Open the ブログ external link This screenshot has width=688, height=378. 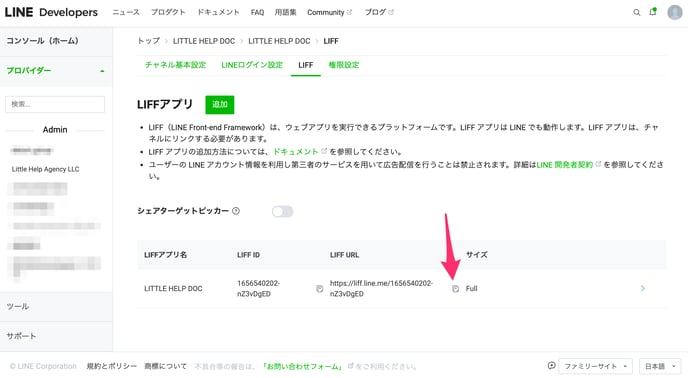(x=379, y=12)
